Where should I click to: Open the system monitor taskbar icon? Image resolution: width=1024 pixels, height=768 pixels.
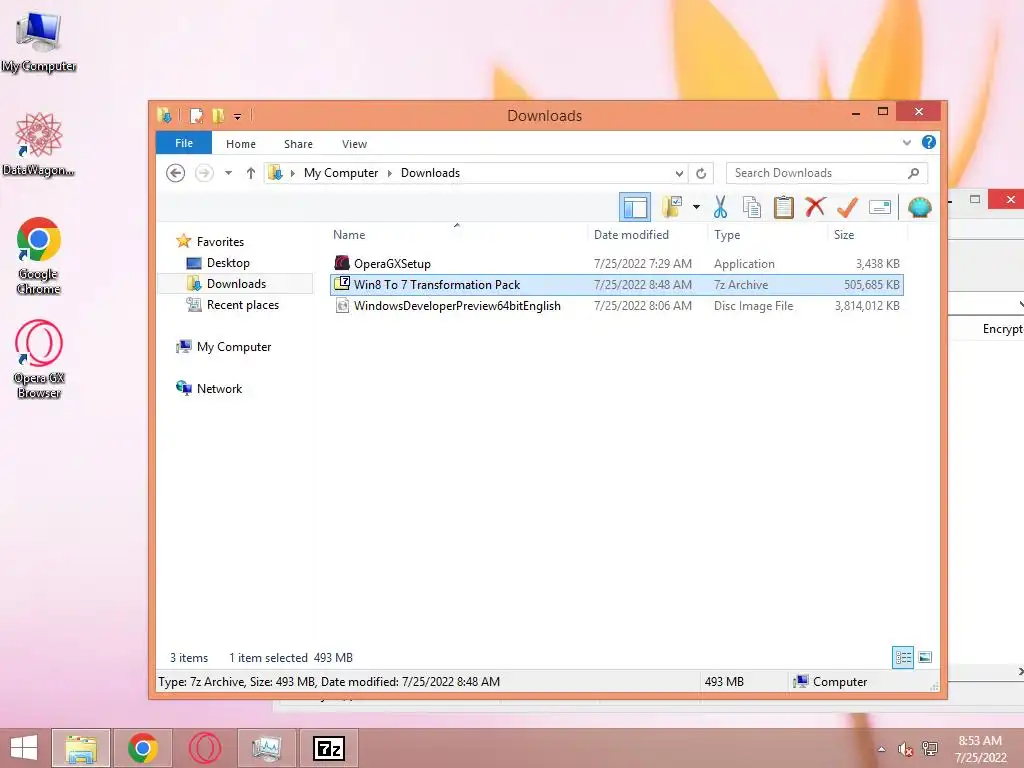(266, 748)
